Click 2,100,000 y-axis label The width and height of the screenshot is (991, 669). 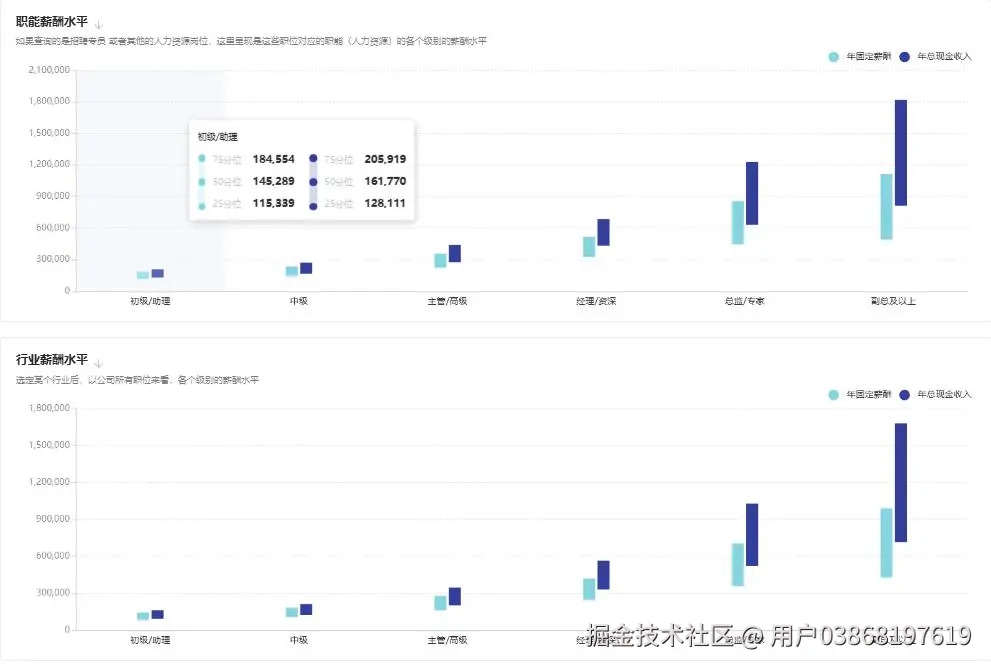(49, 69)
